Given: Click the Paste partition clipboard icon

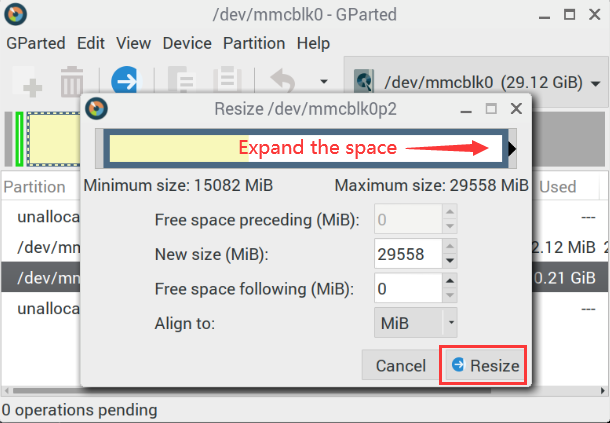Looking at the screenshot, I should pos(228,79).
